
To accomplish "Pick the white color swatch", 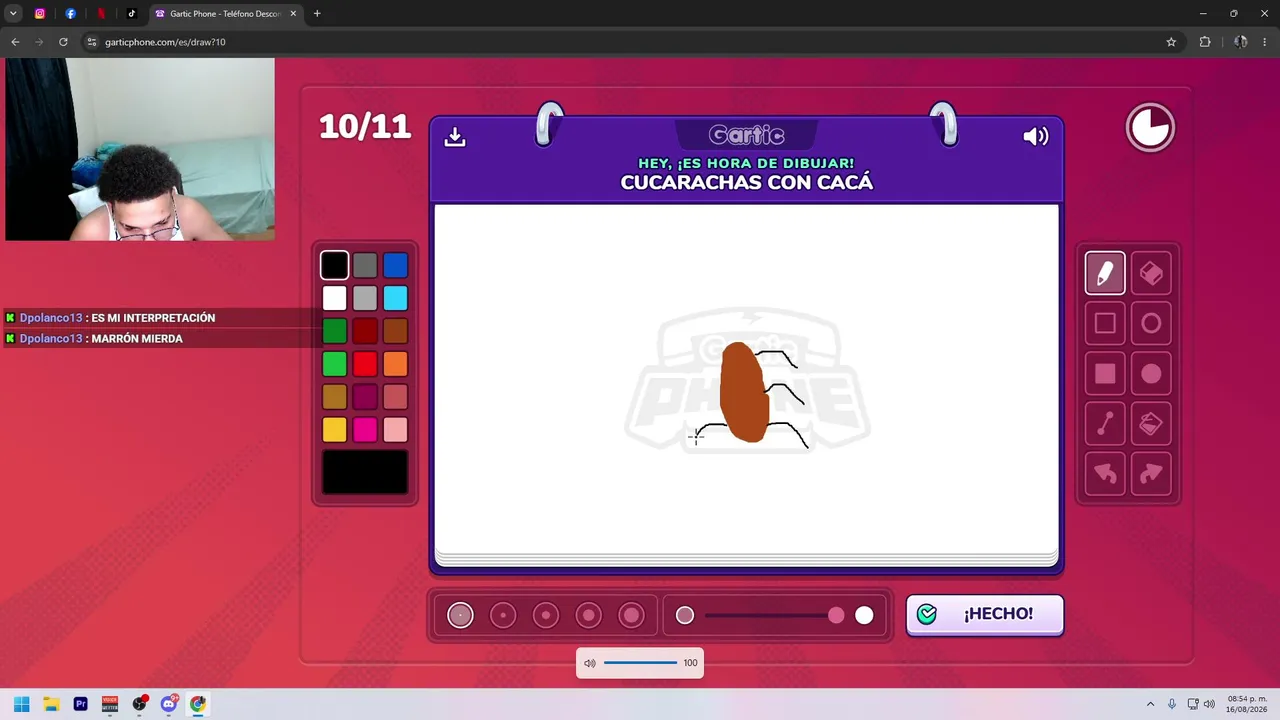I will pos(335,298).
